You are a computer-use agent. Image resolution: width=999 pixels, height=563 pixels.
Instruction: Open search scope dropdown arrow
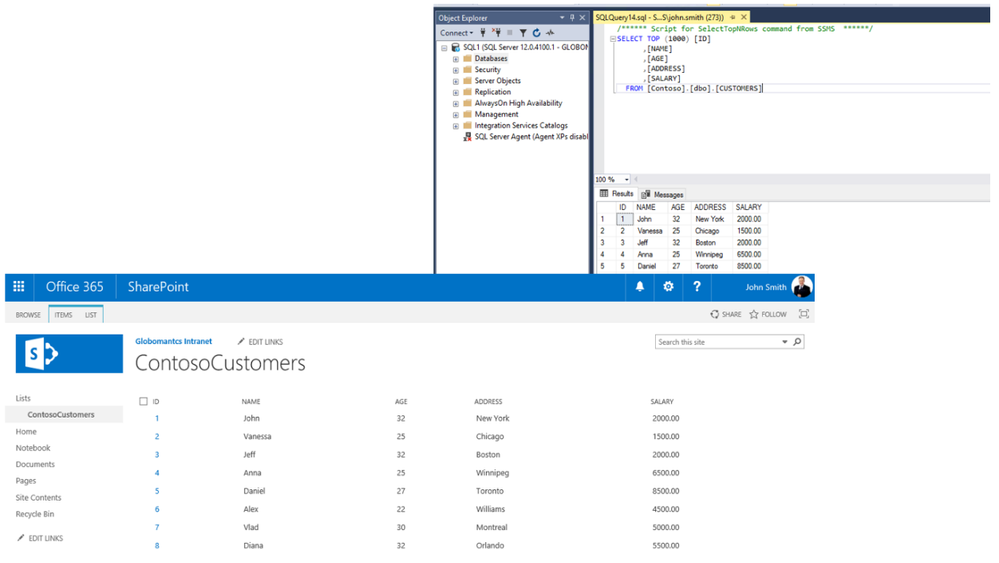tap(784, 342)
